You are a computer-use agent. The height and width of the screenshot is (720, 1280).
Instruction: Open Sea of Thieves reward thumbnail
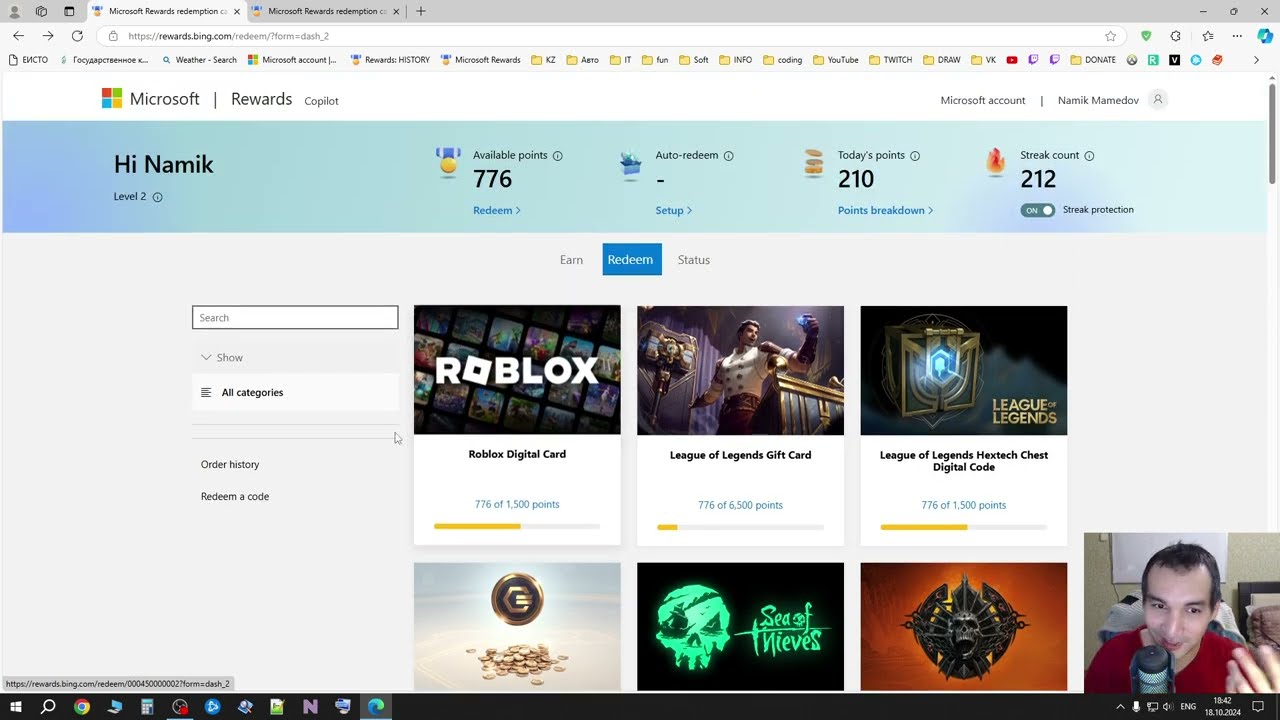pyautogui.click(x=740, y=627)
